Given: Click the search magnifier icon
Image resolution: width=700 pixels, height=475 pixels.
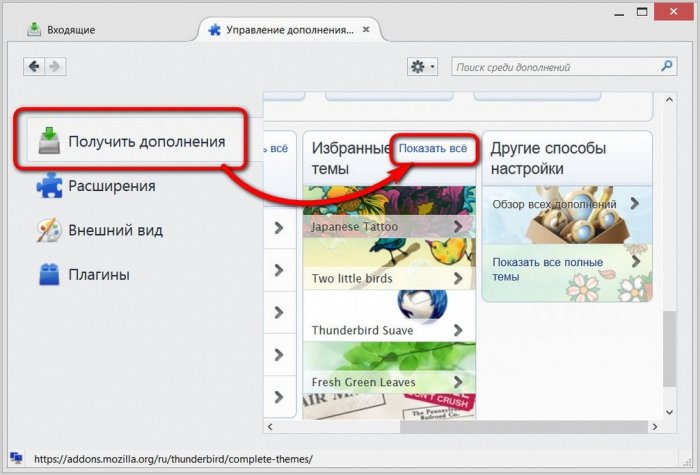Looking at the screenshot, I should (667, 67).
